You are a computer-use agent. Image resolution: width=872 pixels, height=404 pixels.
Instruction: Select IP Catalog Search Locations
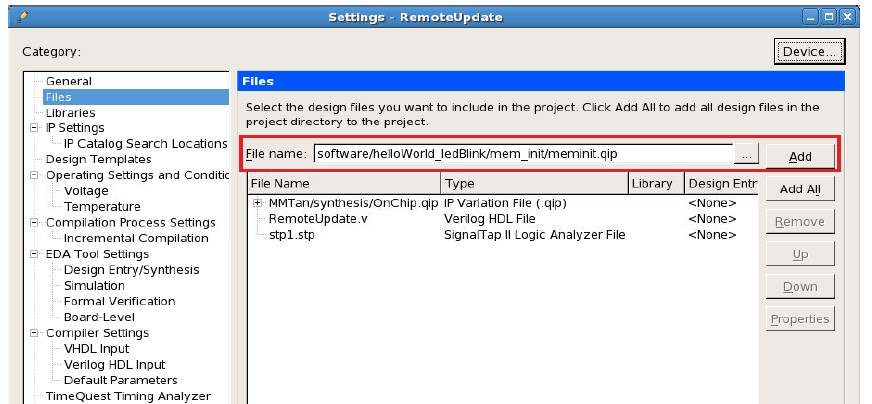click(145, 144)
